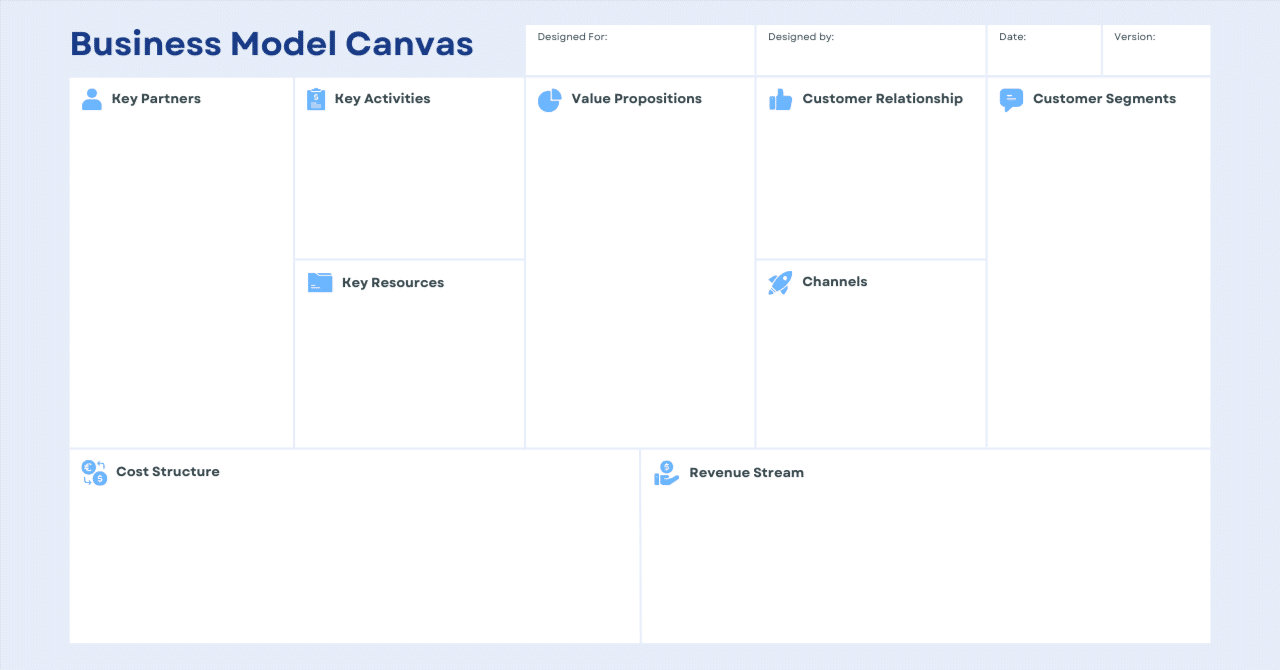Click the Key Partners heading text

[156, 99]
